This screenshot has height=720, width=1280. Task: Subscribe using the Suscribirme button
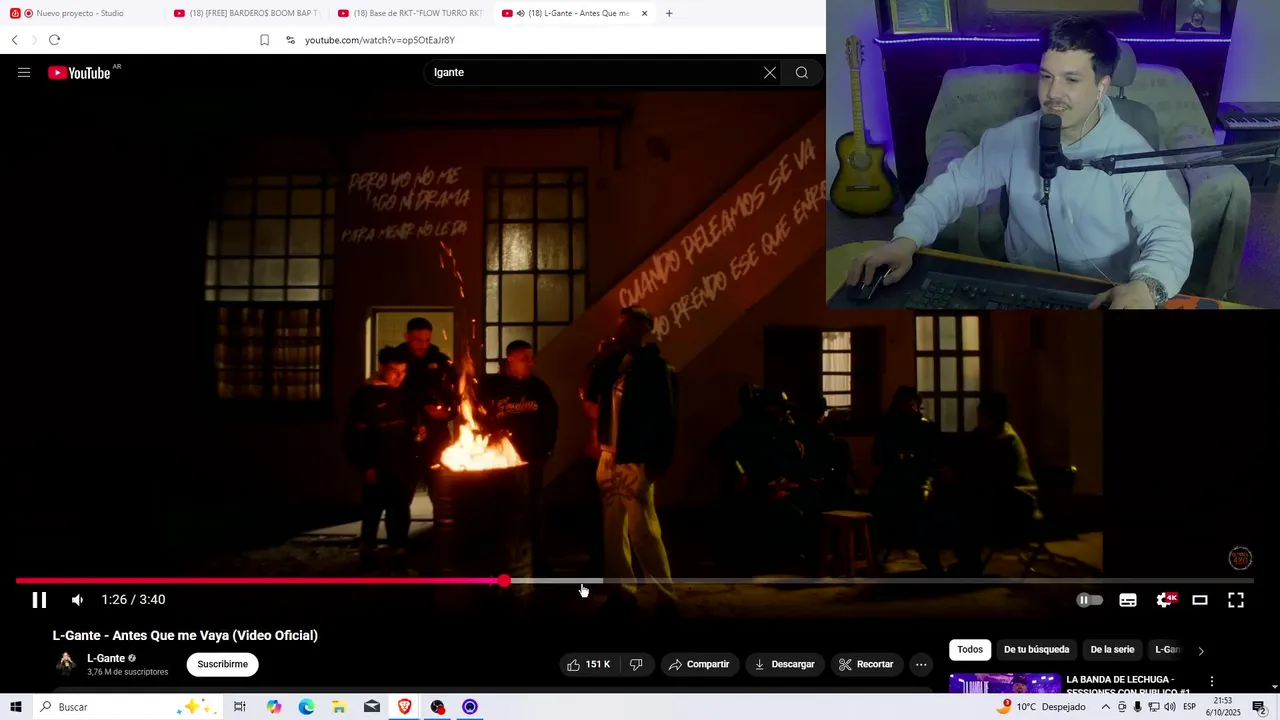coord(222,664)
